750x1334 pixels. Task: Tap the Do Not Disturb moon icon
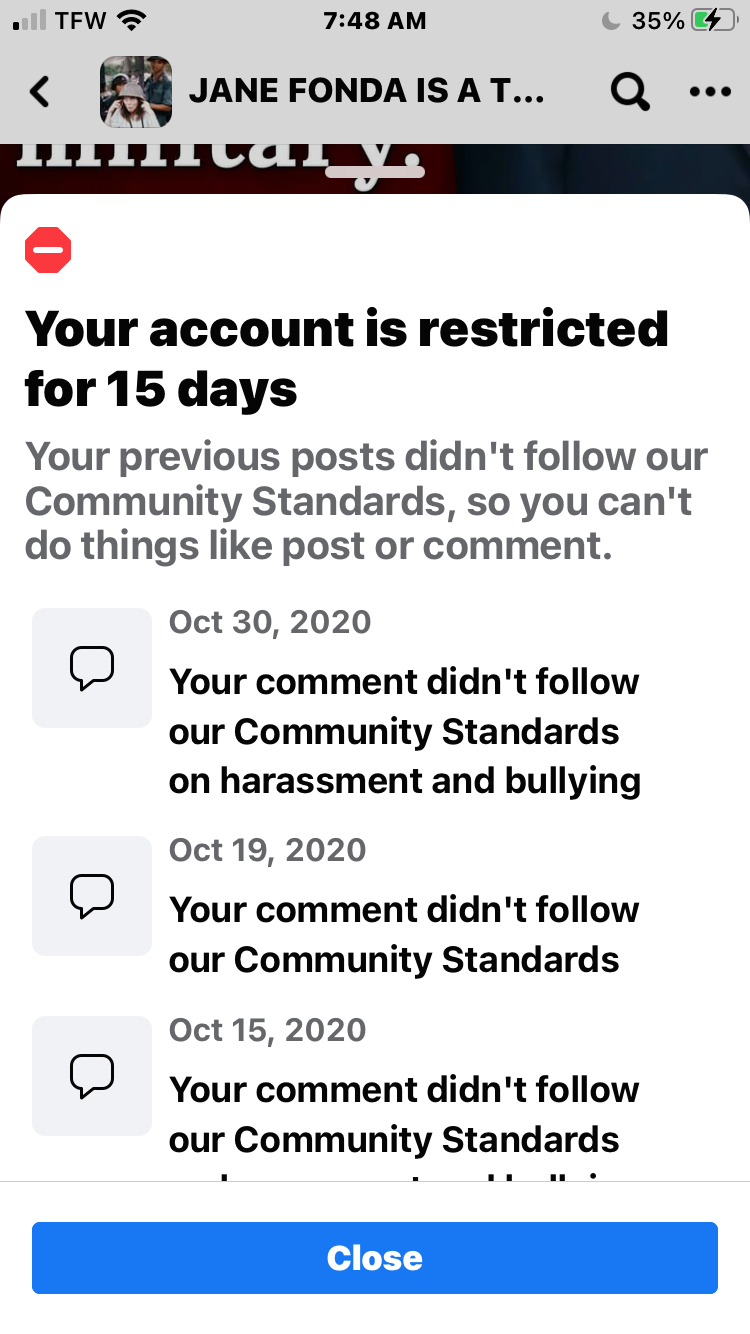click(612, 21)
